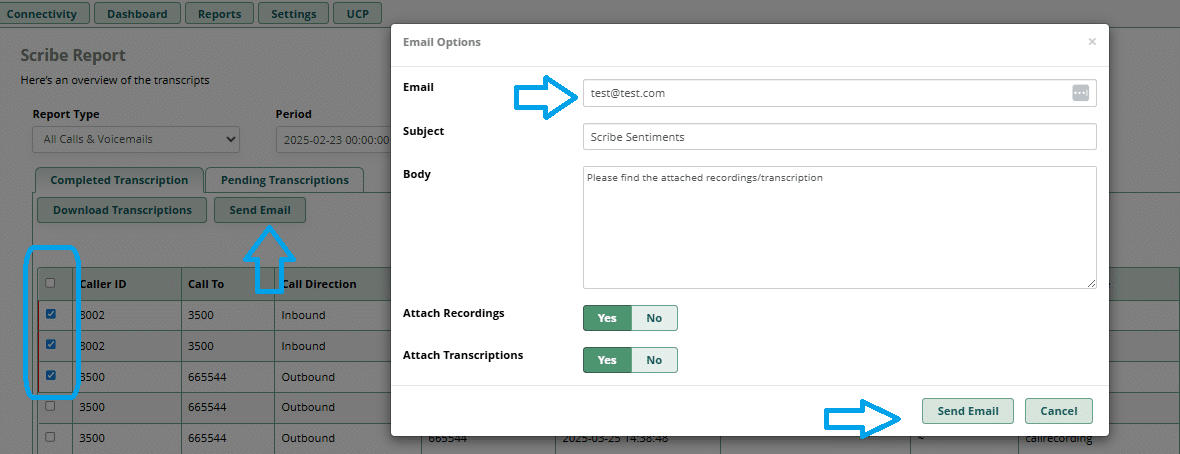Toggle the select-all checkbox in table header
Image resolution: width=1180 pixels, height=454 pixels.
point(51,283)
